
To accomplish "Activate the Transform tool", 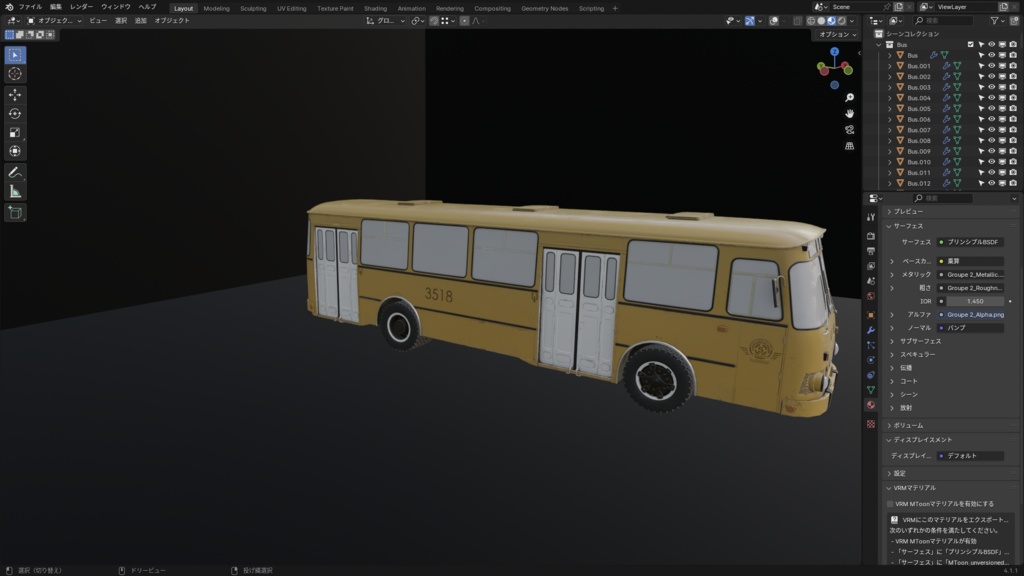I will click(15, 152).
